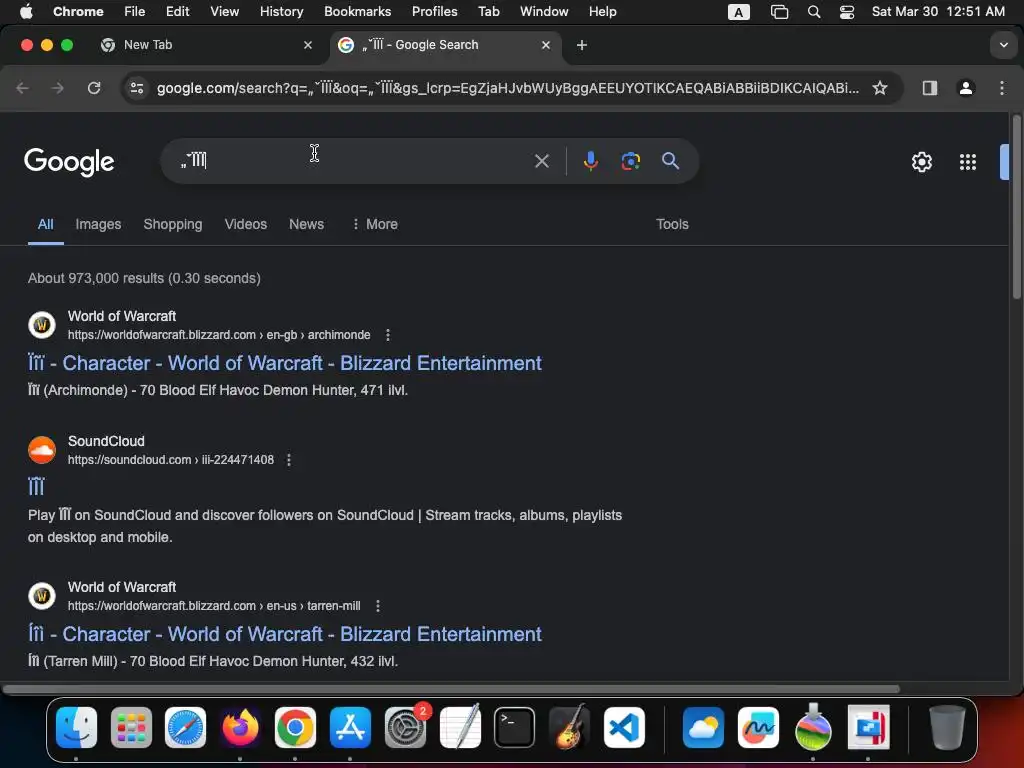Open Spotlight search in menu bar
1024x768 pixels.
coord(814,11)
